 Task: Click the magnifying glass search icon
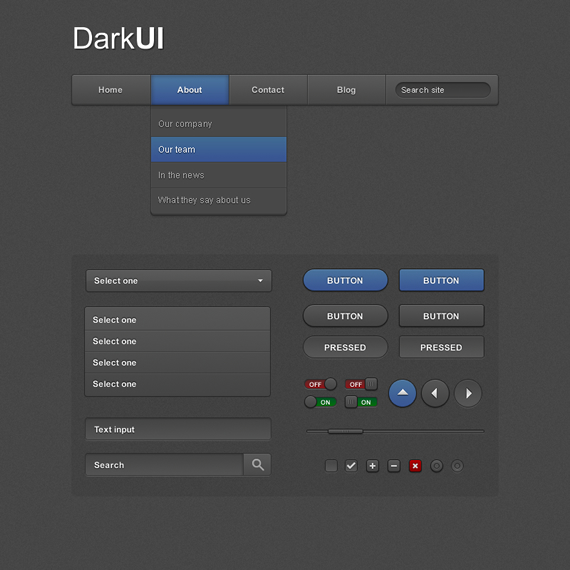257,465
